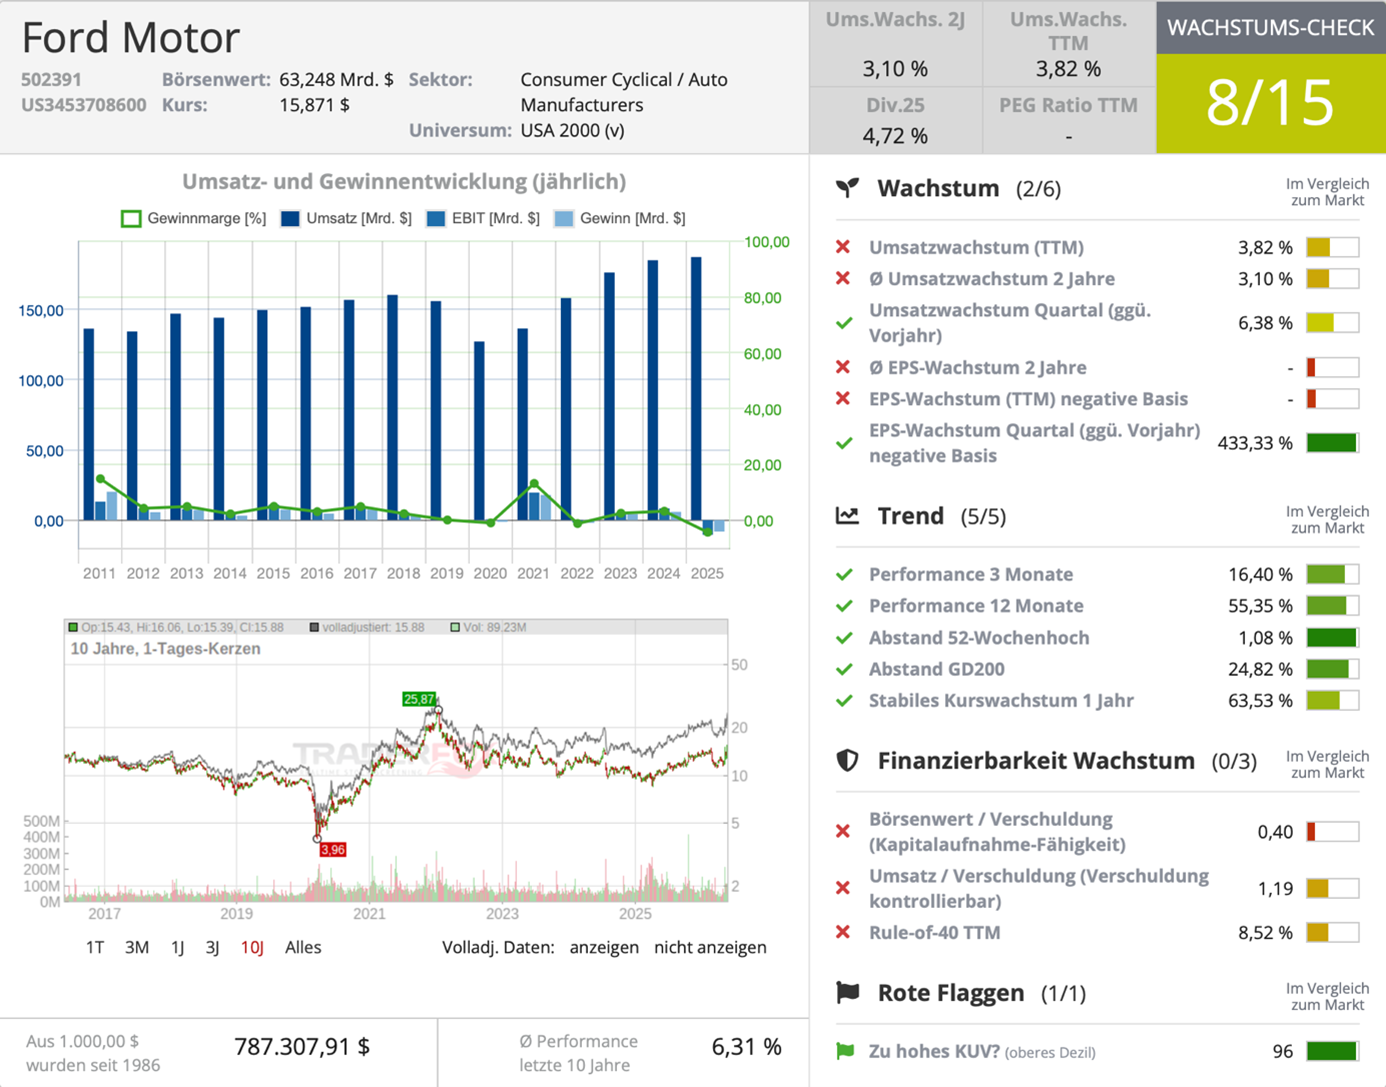Toggle the Gewinnmarge [%] legend entry
Image resolution: width=1386 pixels, height=1087 pixels.
pos(193,218)
